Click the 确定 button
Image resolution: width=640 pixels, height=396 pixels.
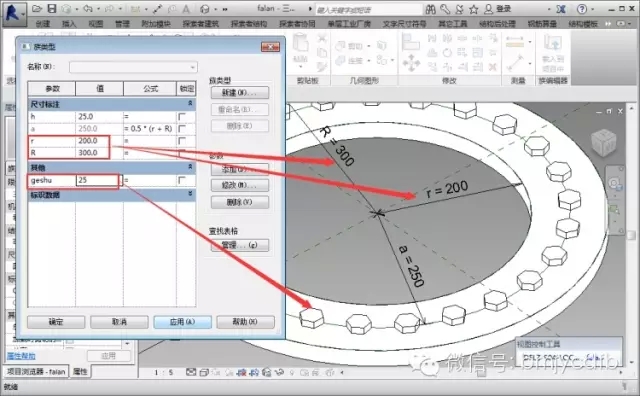coord(56,322)
